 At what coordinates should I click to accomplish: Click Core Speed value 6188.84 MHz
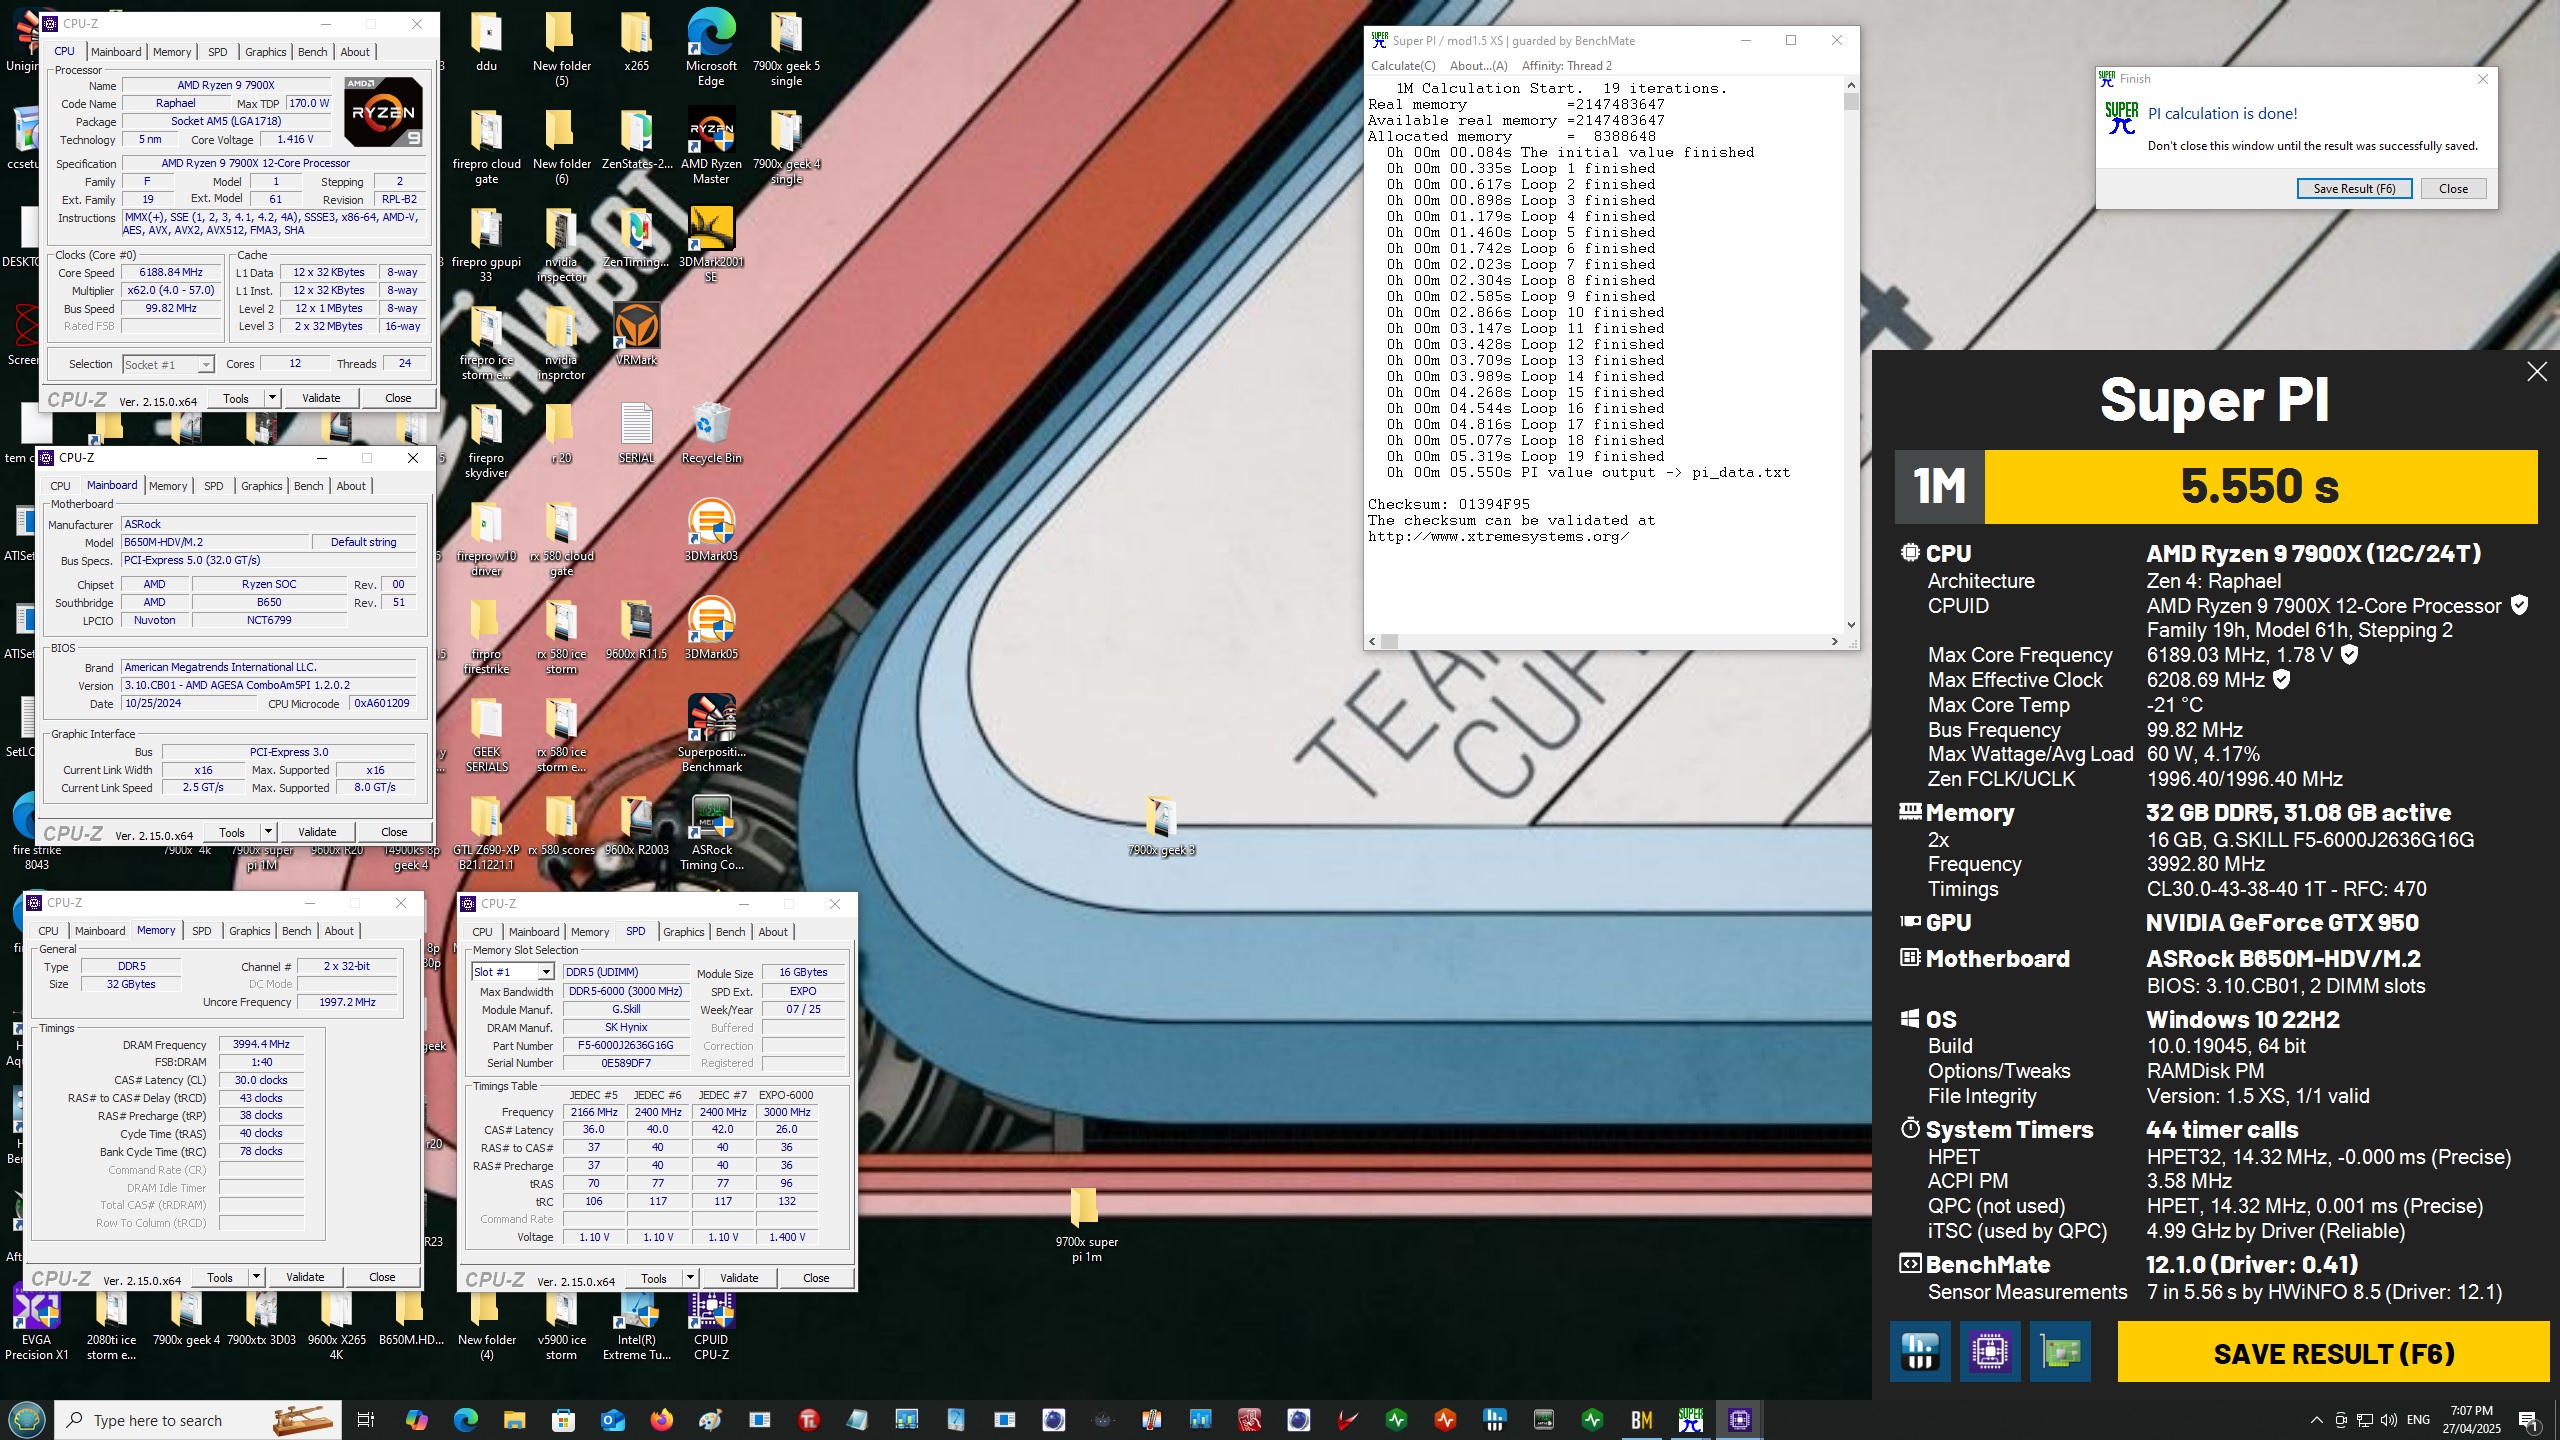[171, 272]
